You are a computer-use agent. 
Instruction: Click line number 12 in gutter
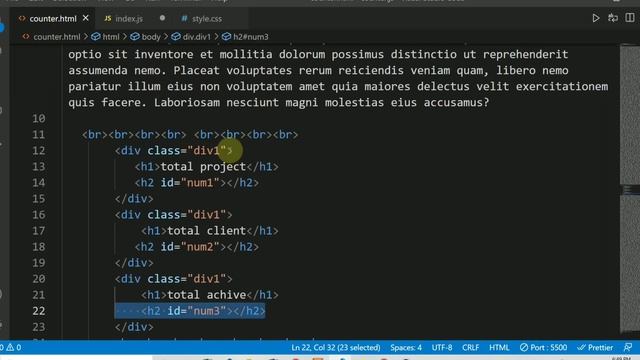pyautogui.click(x=39, y=151)
